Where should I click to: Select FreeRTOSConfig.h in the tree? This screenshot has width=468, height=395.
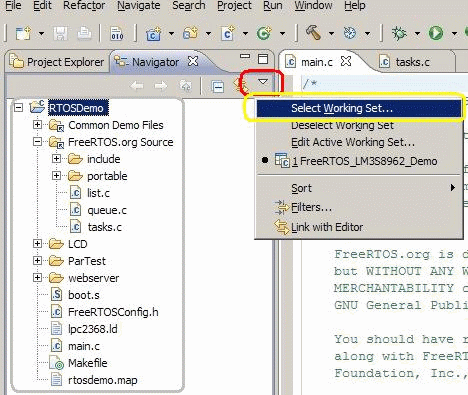point(113,312)
